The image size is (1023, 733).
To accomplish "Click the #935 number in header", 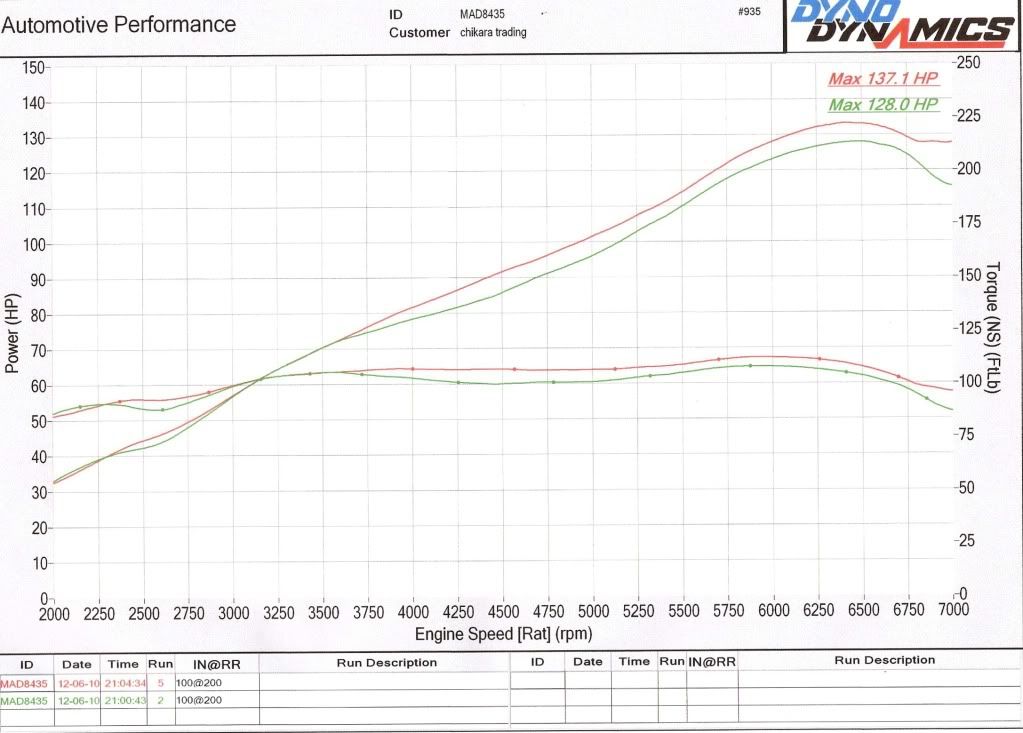I will [x=747, y=10].
